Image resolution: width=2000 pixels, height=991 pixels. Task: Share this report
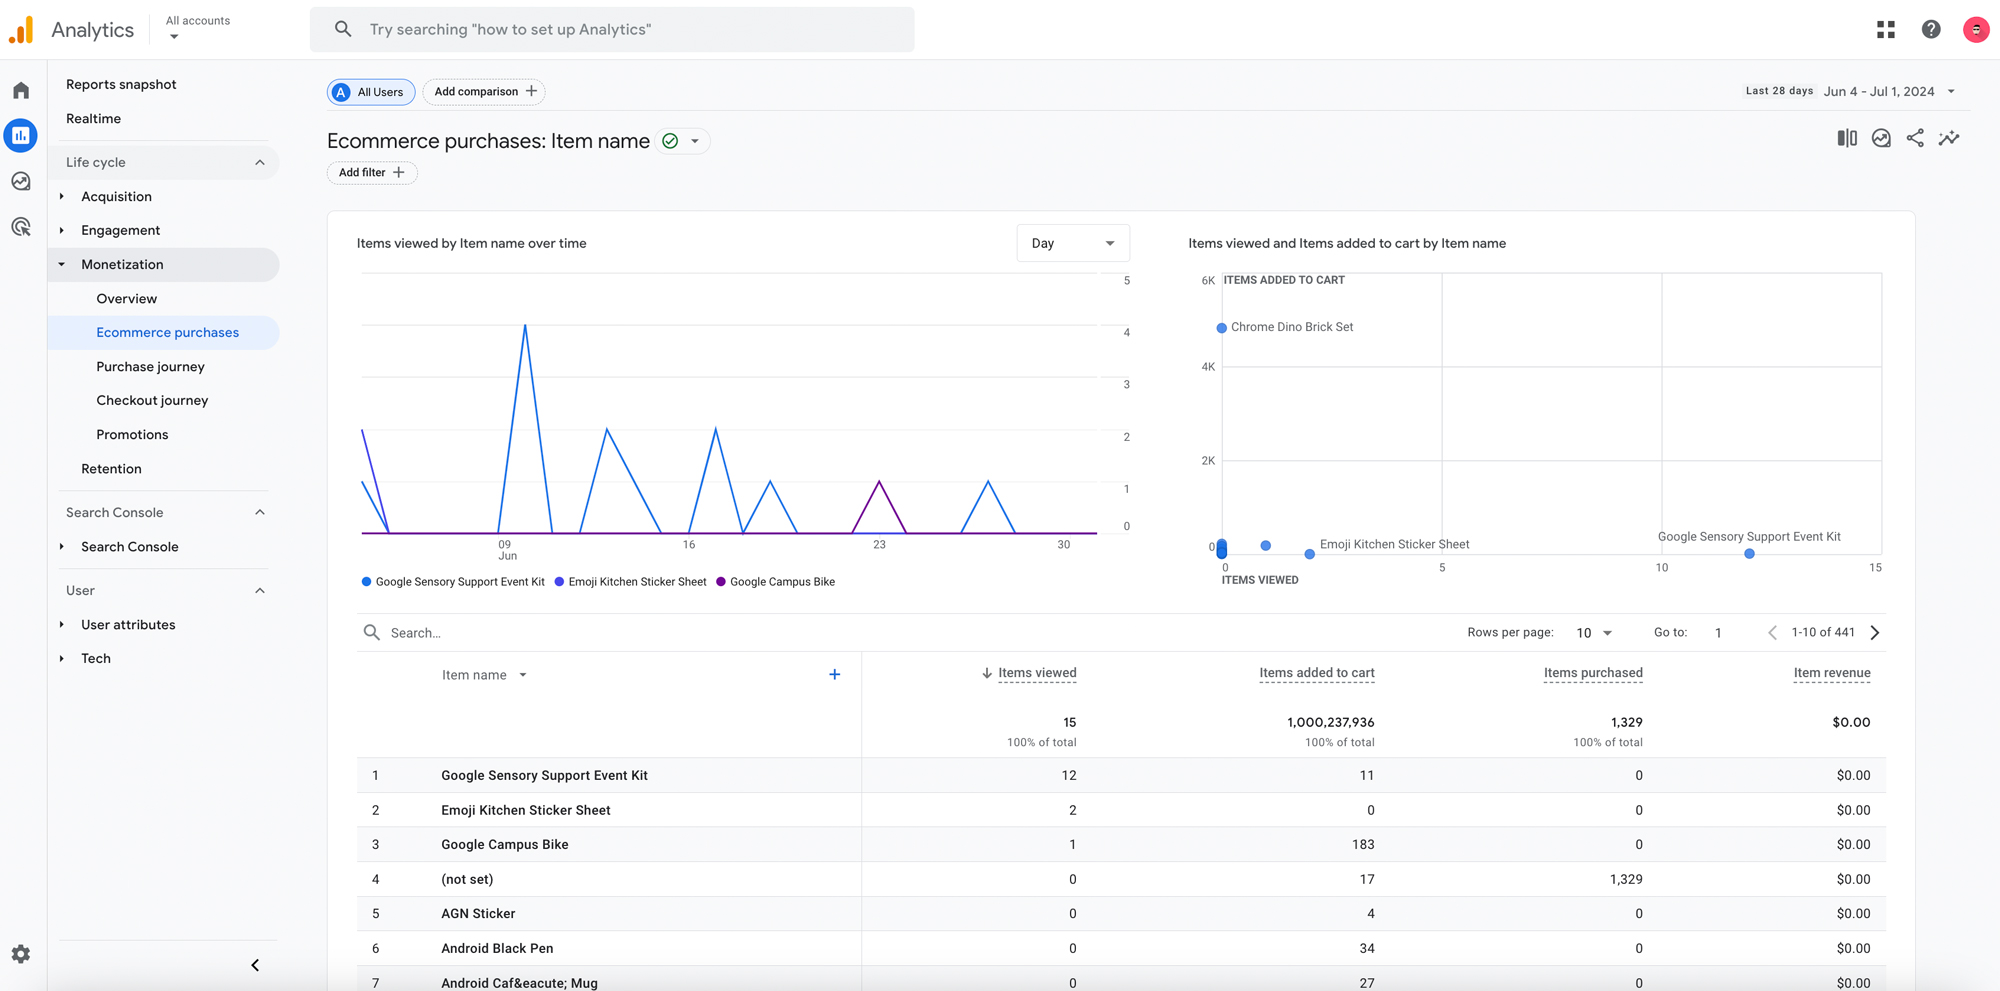[x=1915, y=139]
